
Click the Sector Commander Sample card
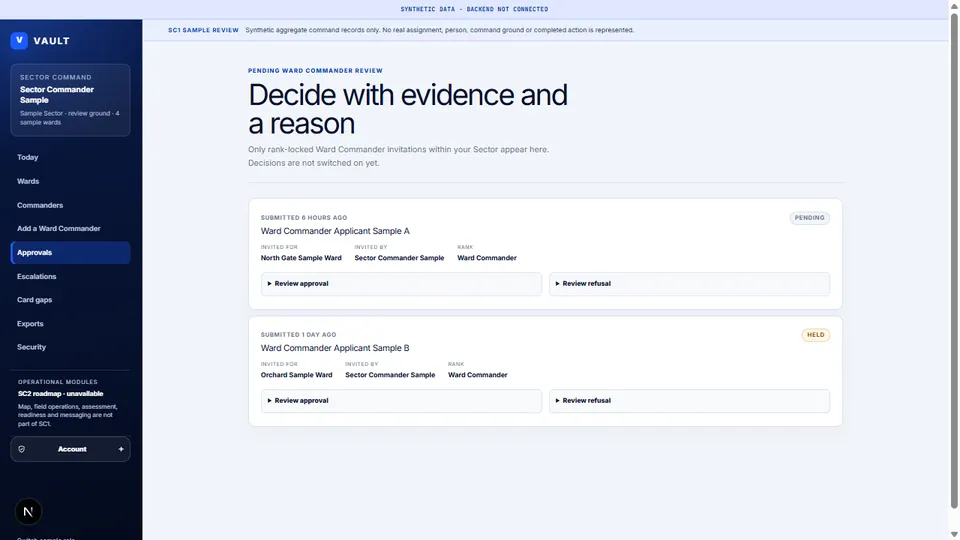point(70,100)
